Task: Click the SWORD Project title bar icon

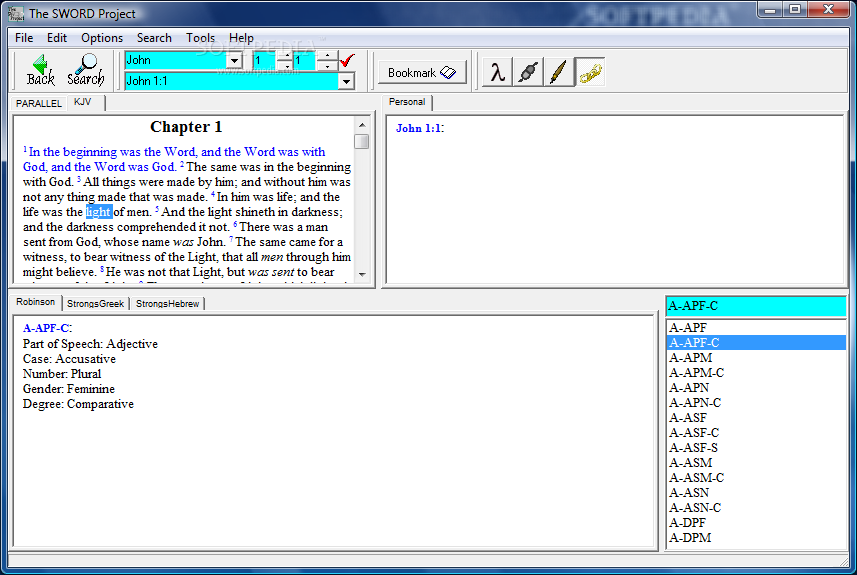Action: coord(16,13)
